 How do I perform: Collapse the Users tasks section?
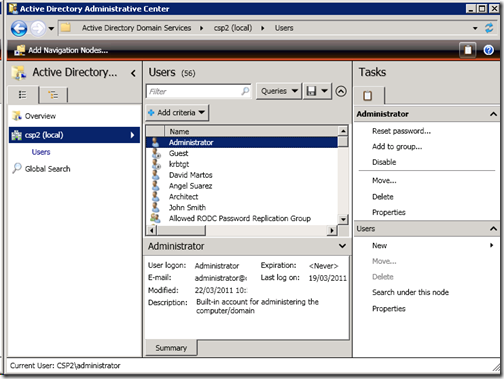[493, 229]
